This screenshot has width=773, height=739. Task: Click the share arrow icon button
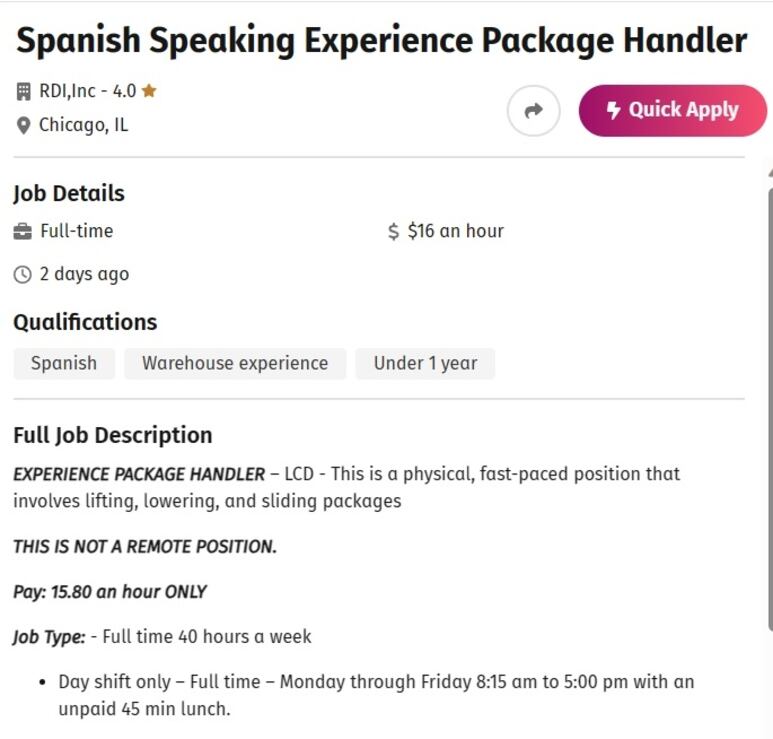[533, 110]
